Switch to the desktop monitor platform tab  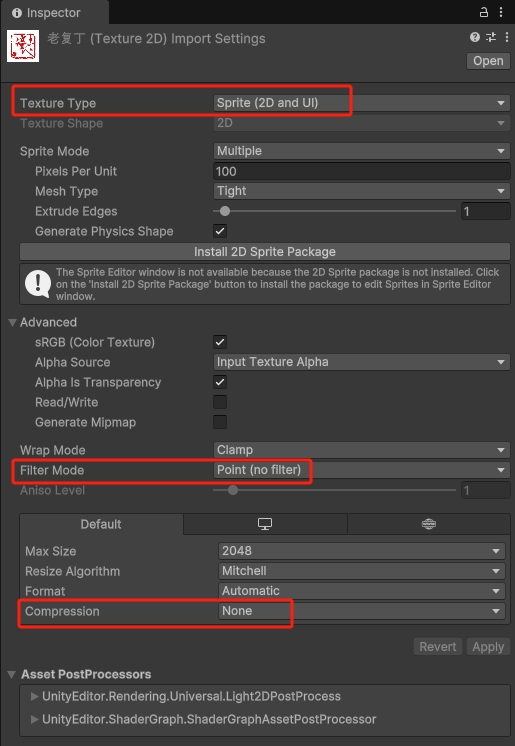265,524
